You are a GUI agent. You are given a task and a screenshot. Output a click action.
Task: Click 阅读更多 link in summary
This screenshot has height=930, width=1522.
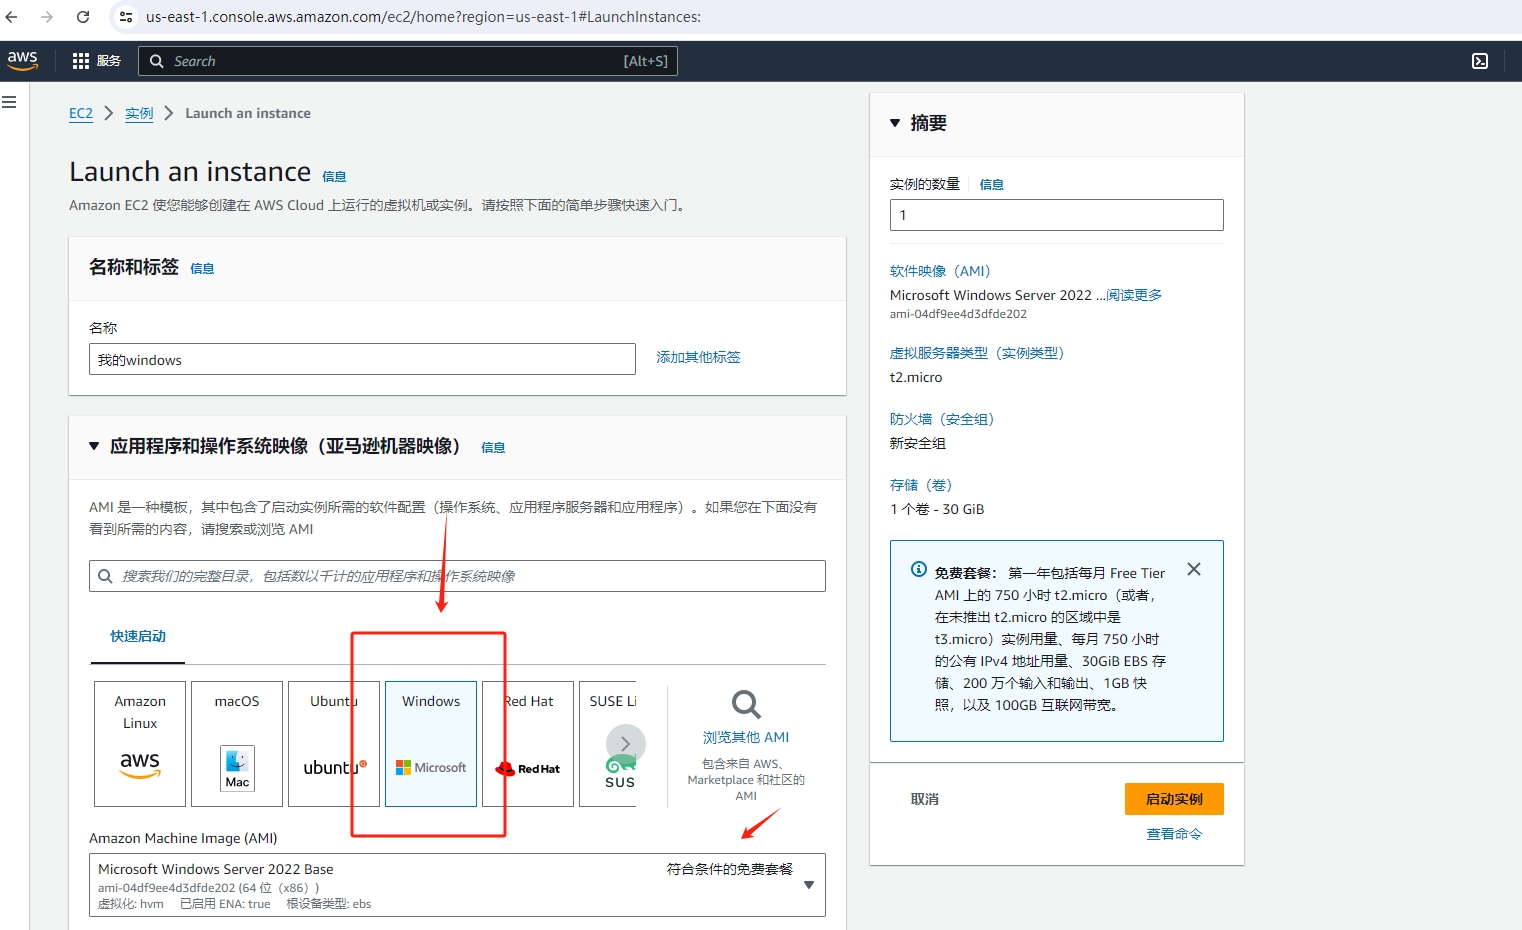(x=1134, y=295)
